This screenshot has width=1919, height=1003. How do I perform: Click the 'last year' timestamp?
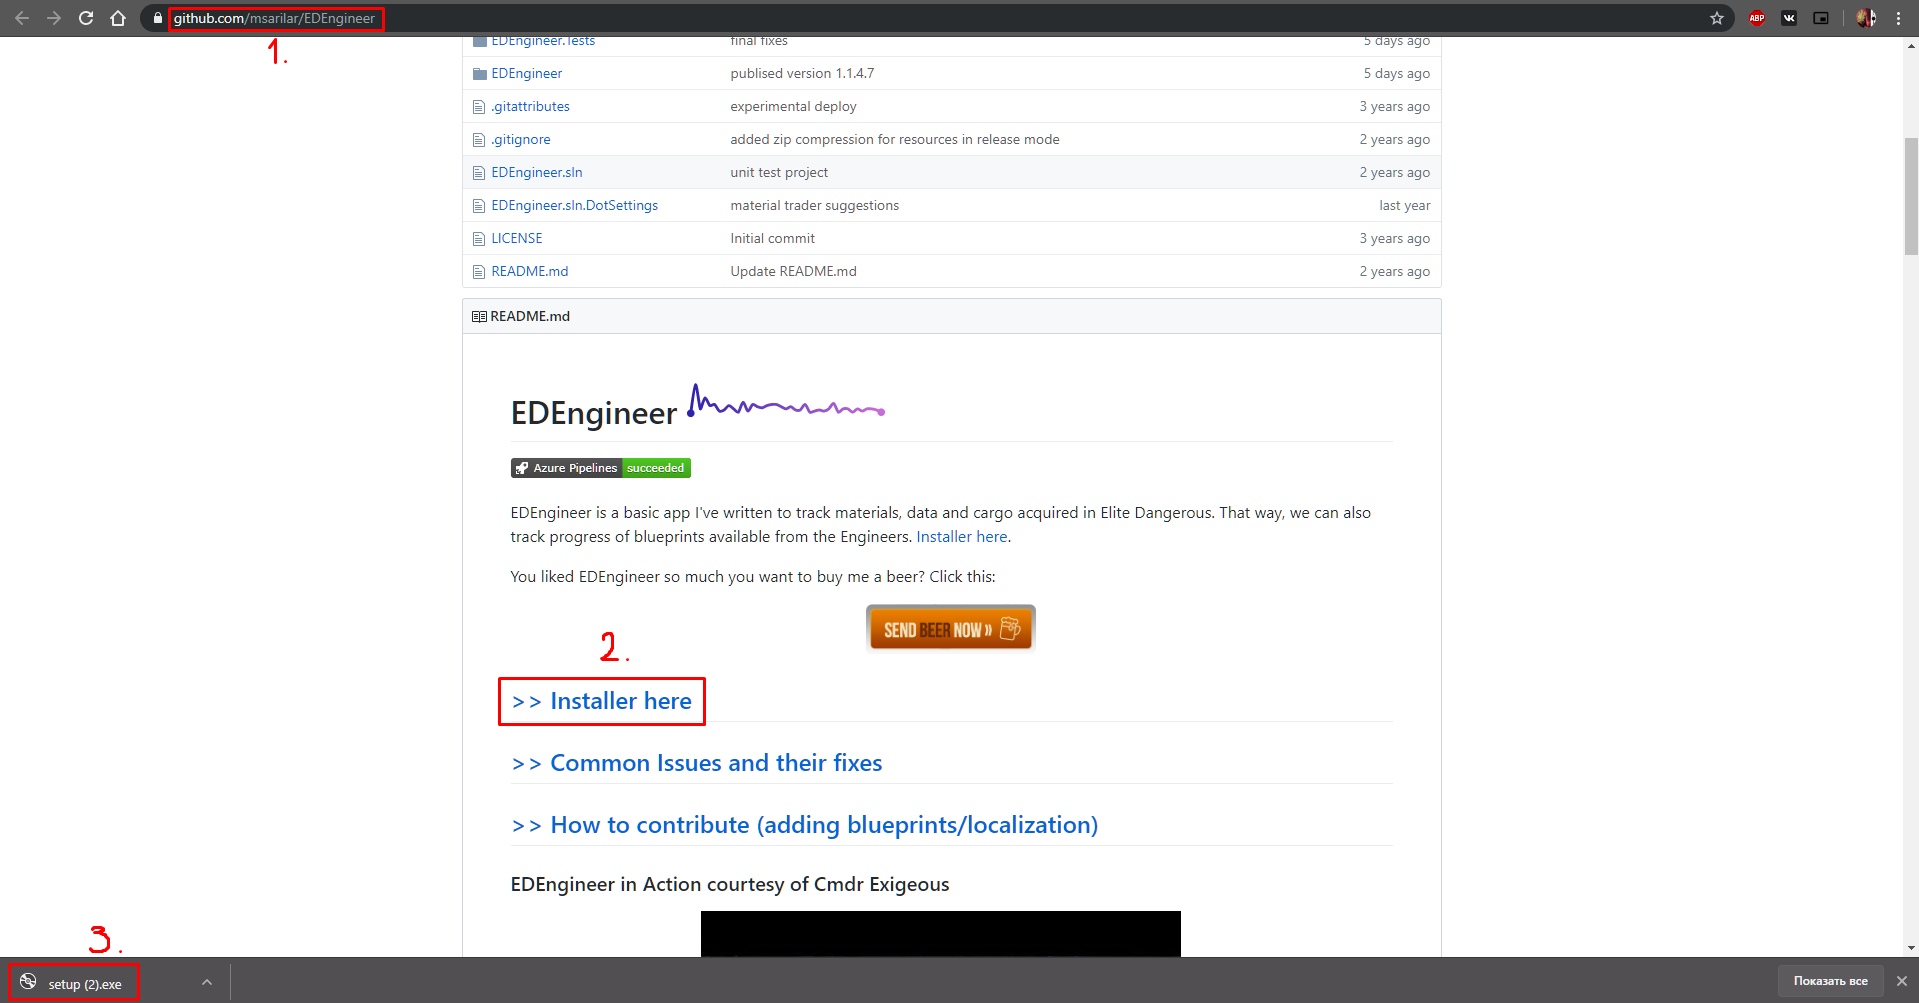tap(1404, 206)
